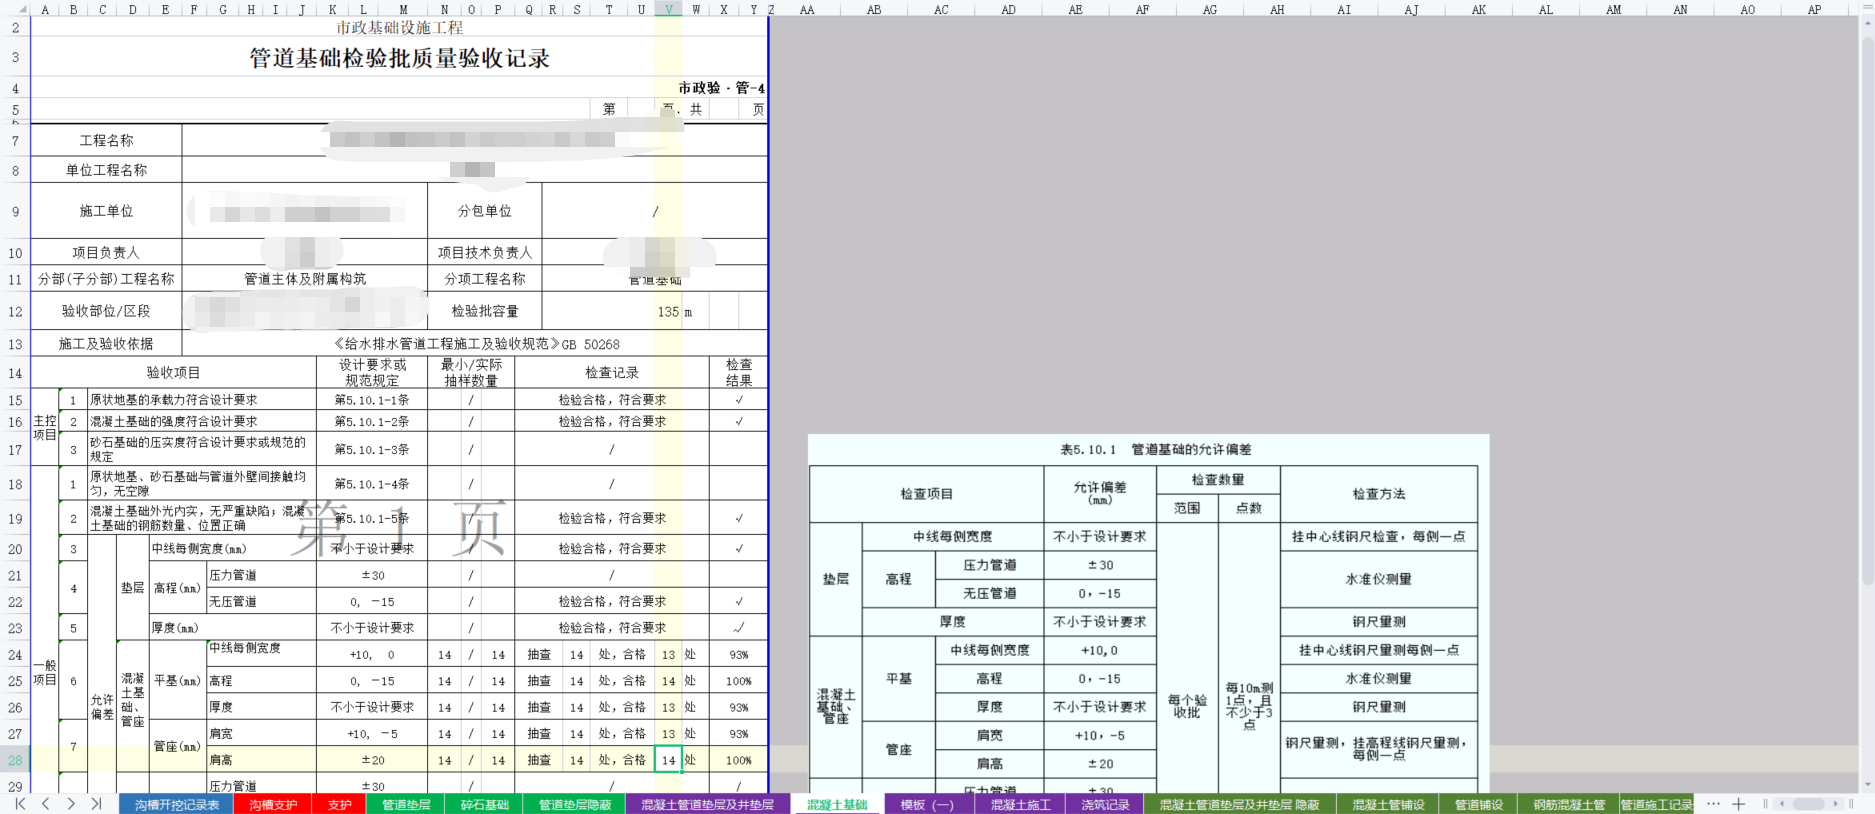
Task: Click the horizontal scrollbar thumb
Action: pyautogui.click(x=1808, y=804)
